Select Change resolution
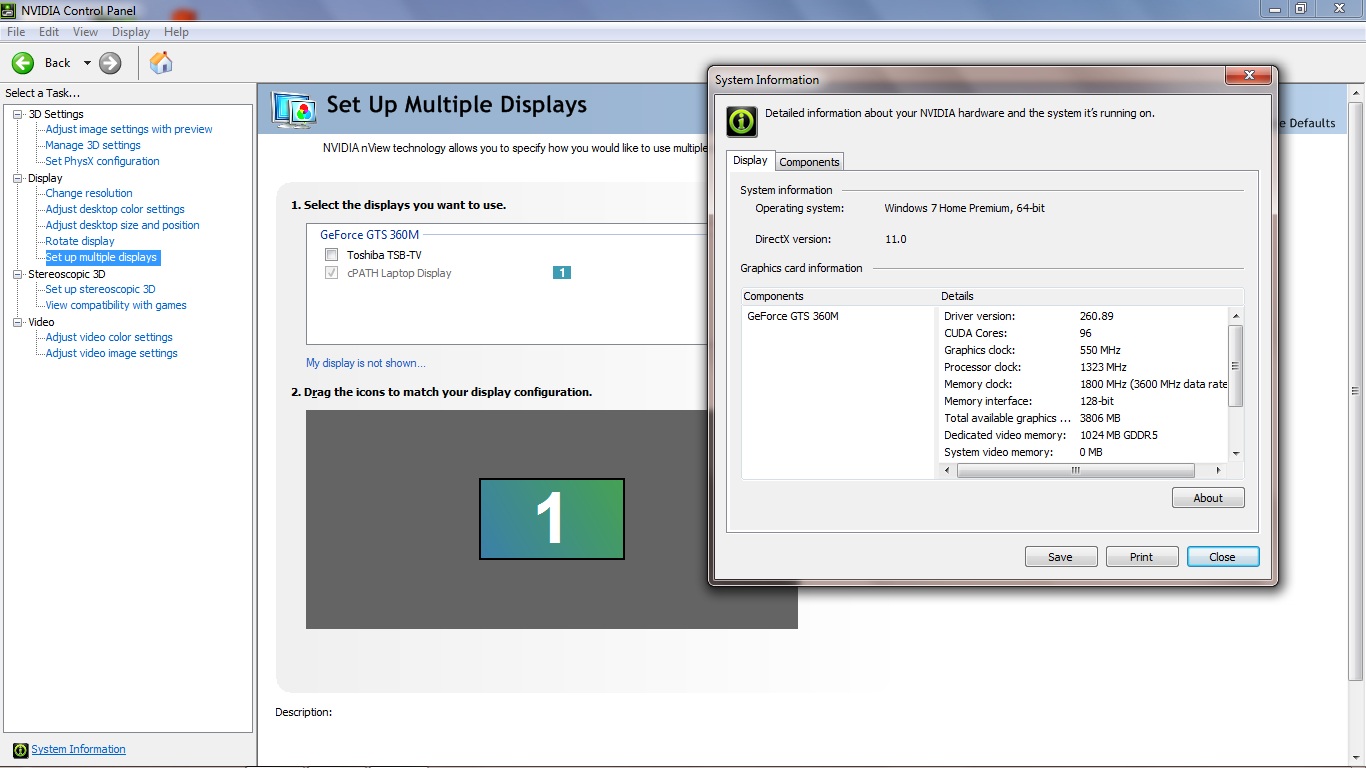 click(x=89, y=193)
